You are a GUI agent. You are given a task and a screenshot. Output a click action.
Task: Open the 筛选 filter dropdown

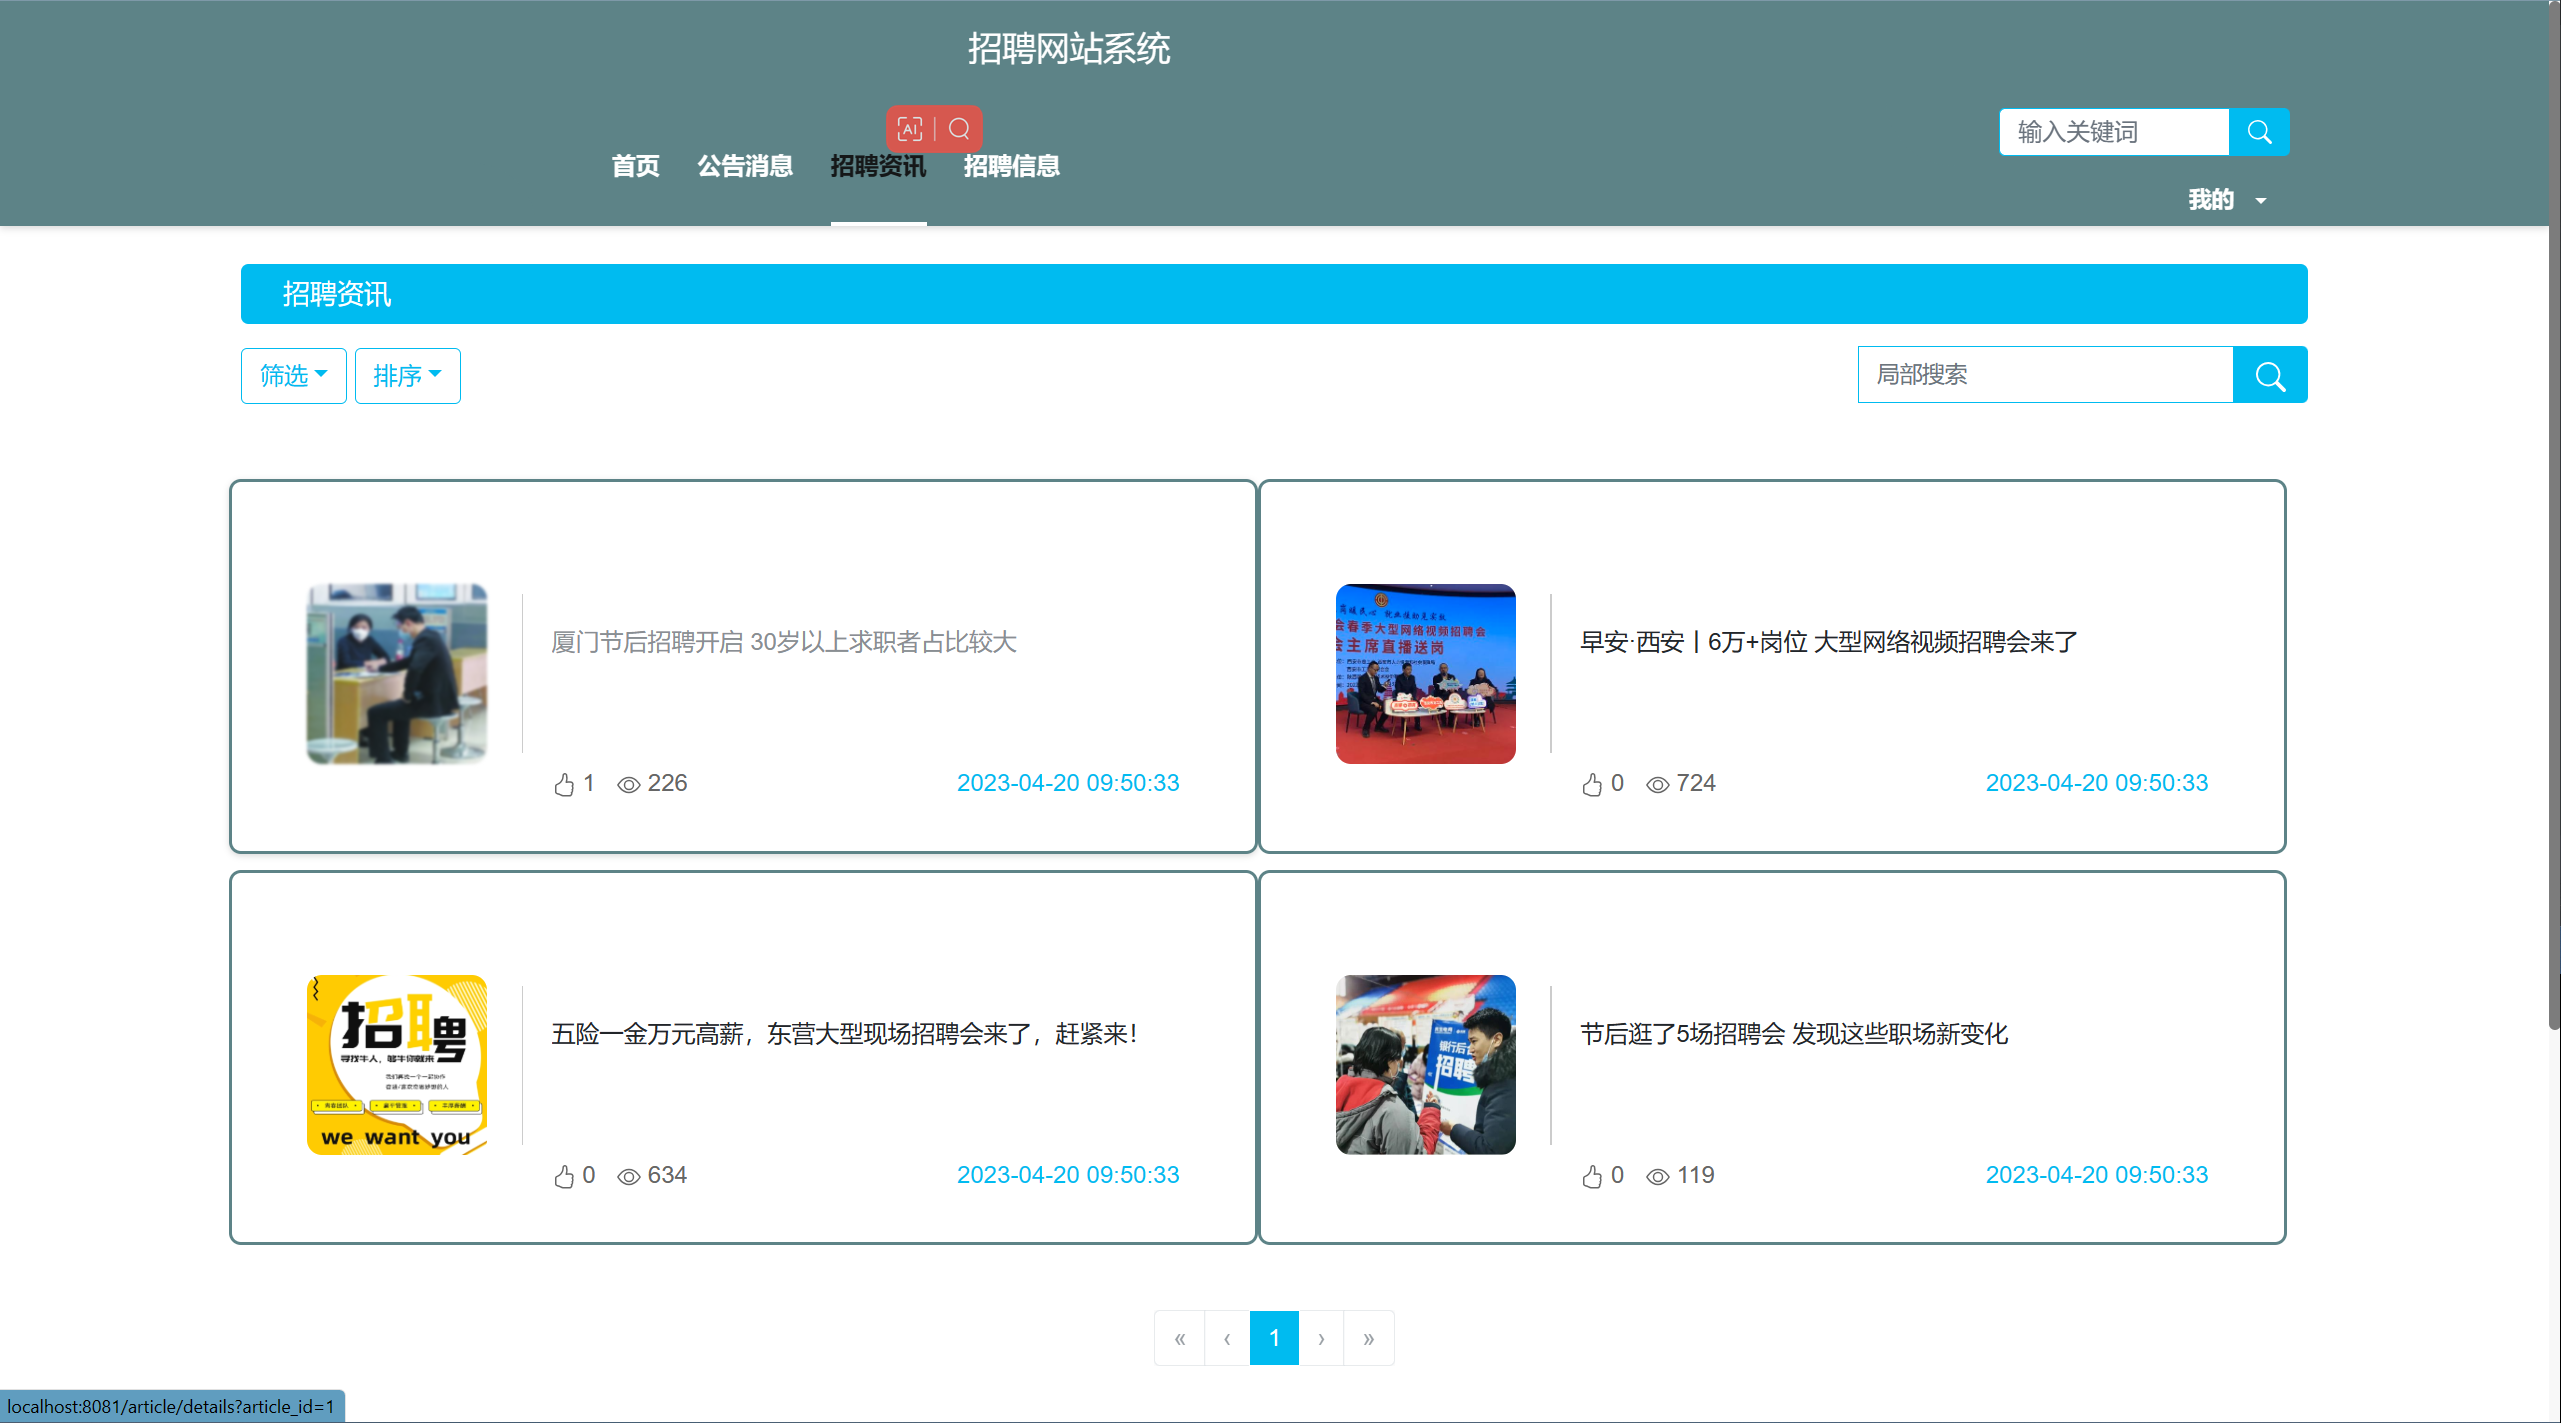(x=293, y=376)
